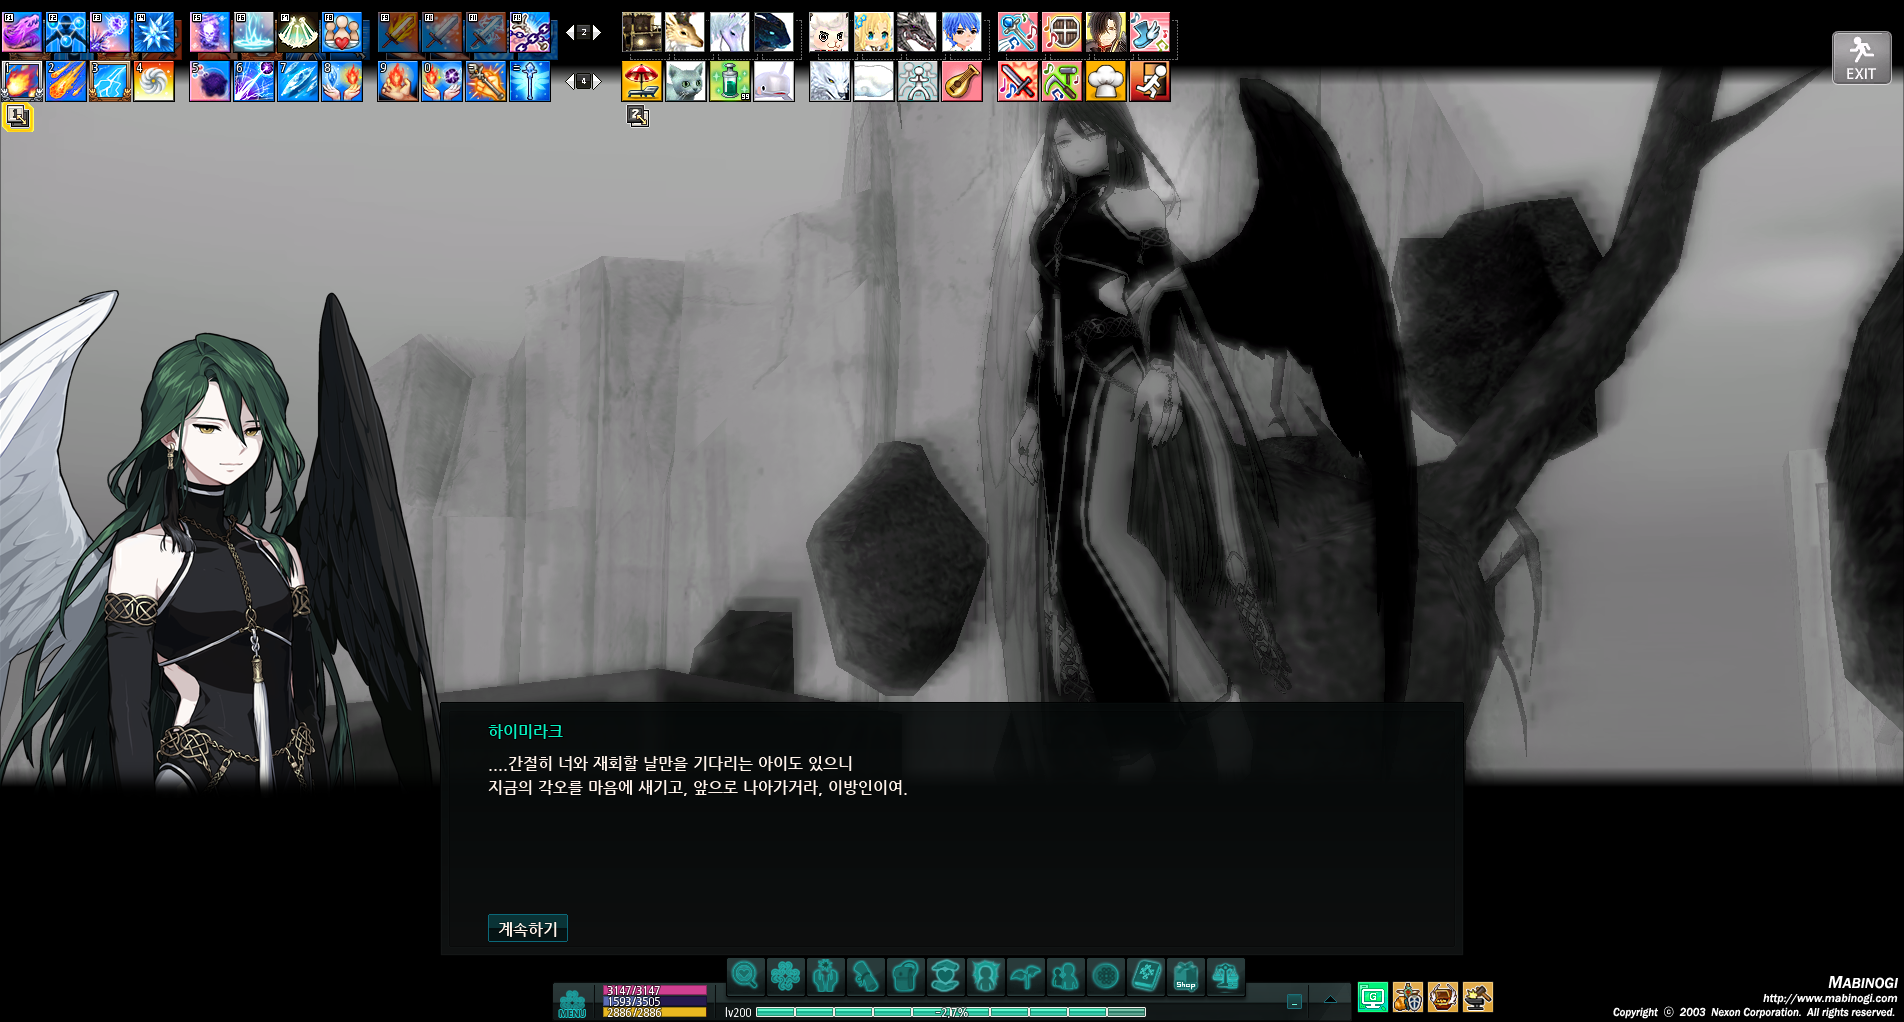Open the Shop menu icon
The image size is (1904, 1022).
(x=1185, y=975)
